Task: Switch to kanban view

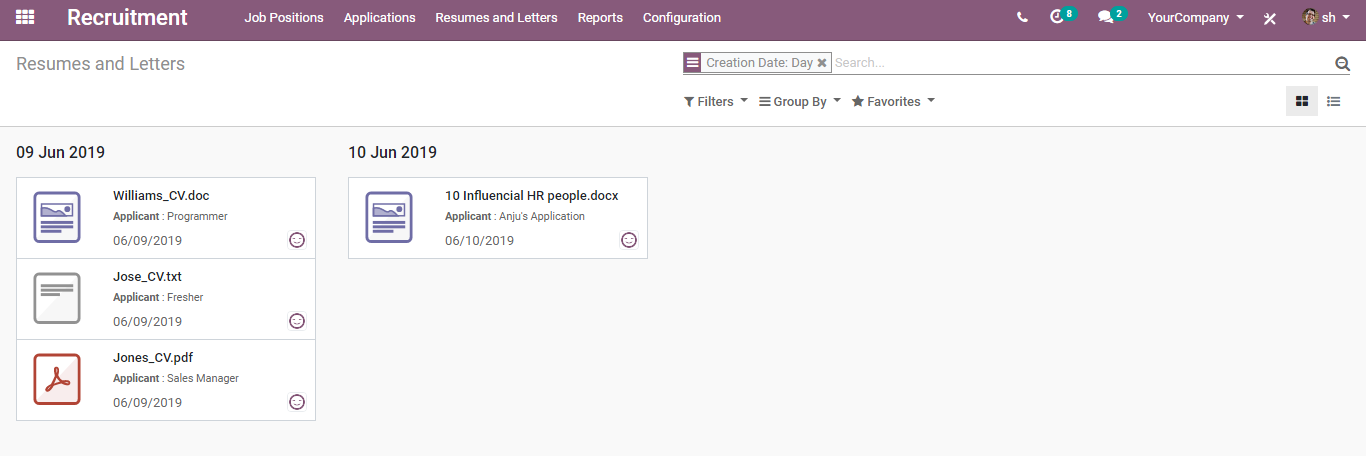Action: pos(1302,101)
